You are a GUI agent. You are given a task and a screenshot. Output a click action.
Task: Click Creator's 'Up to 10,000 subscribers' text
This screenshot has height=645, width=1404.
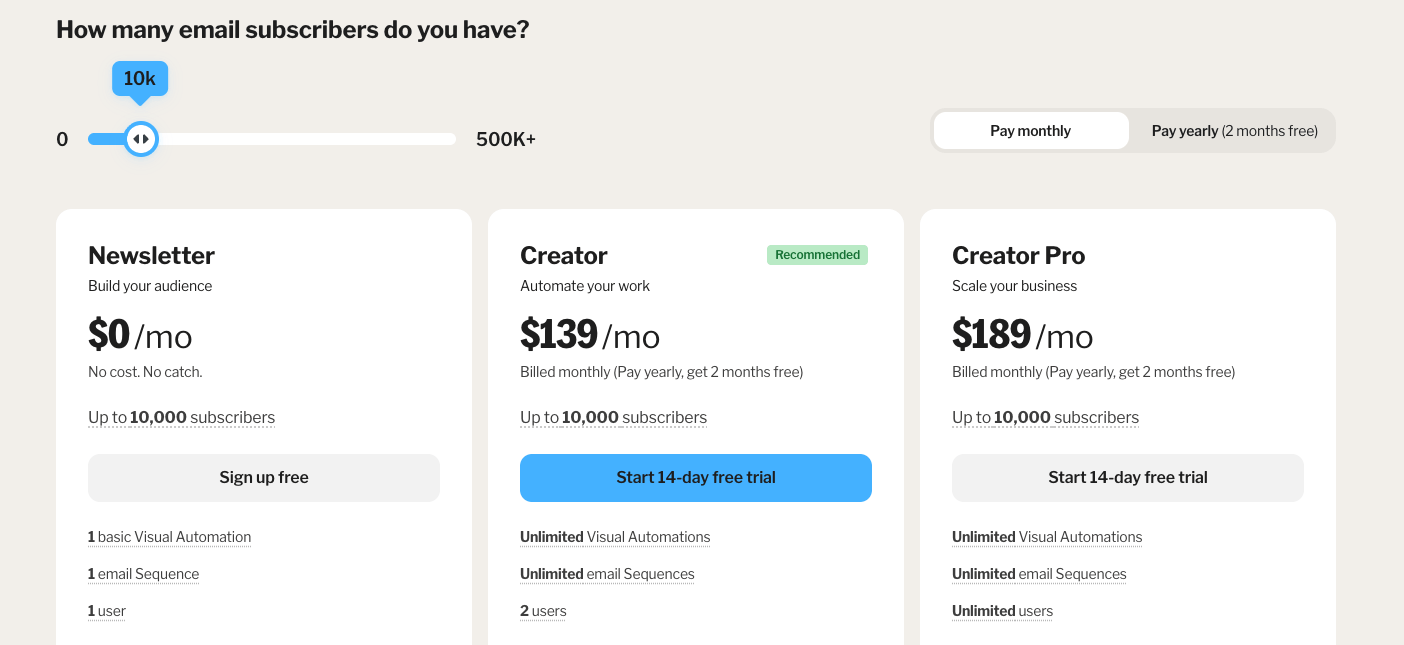pos(613,418)
